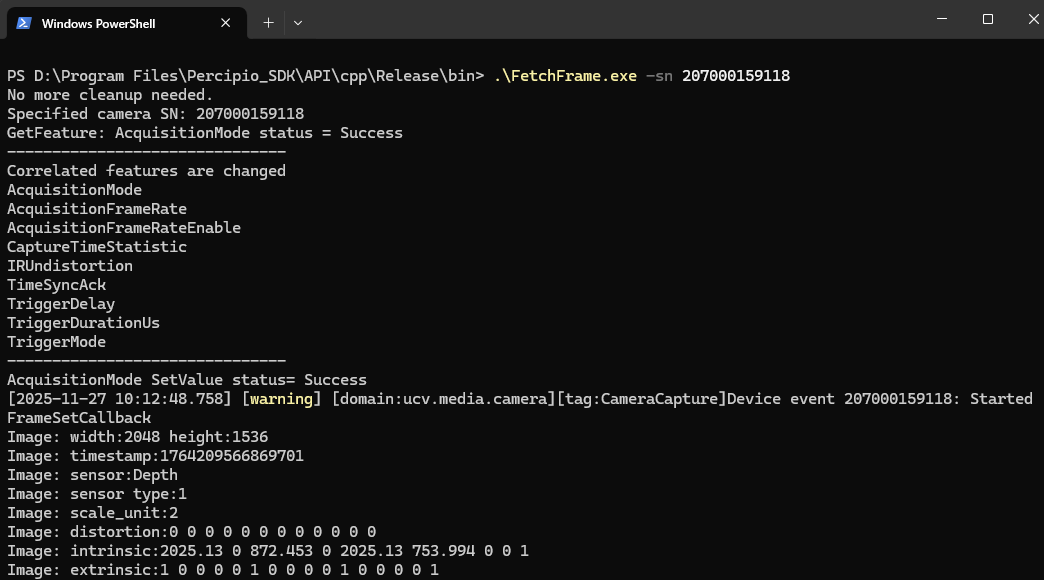Close the terminal window
Viewport: 1044px width, 580px height.
coord(1033,19)
